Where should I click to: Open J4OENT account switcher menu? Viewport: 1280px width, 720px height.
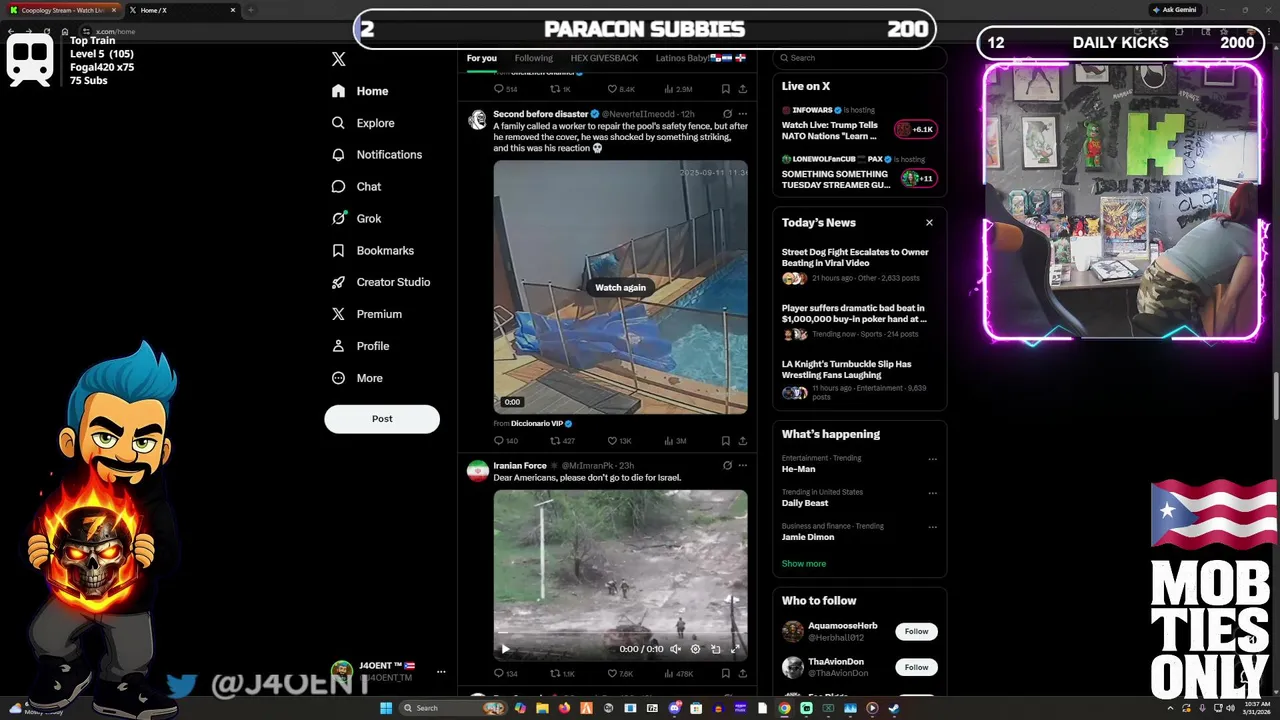[x=390, y=671]
